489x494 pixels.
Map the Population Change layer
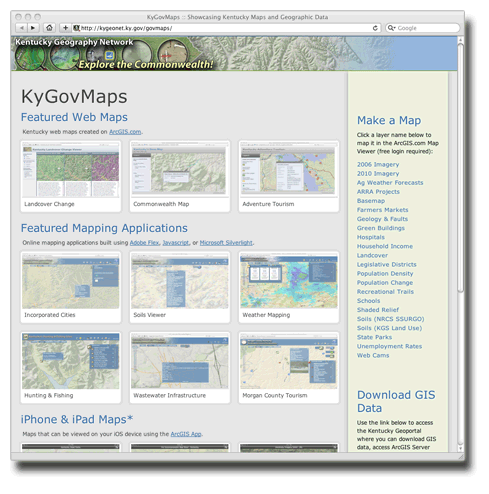pyautogui.click(x=385, y=283)
